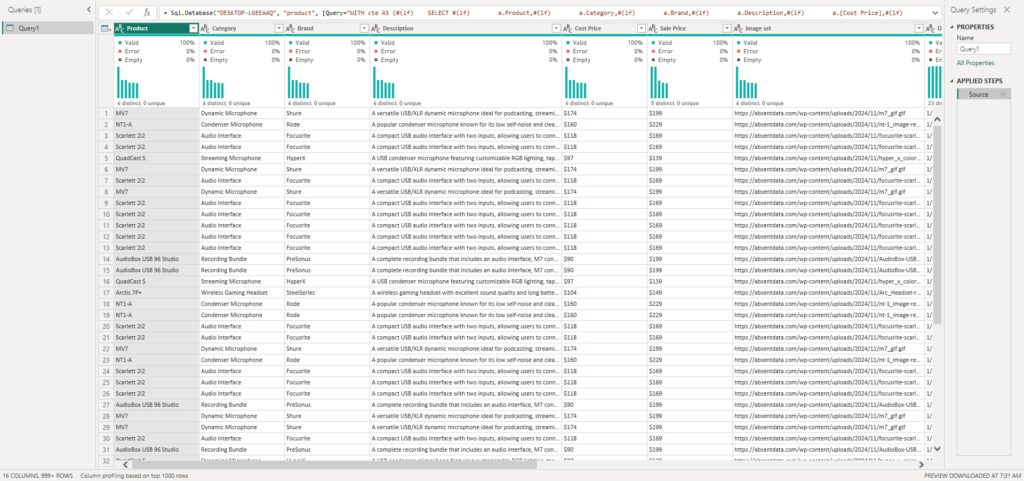
Task: Open the All Properties link
Action: tap(976, 63)
